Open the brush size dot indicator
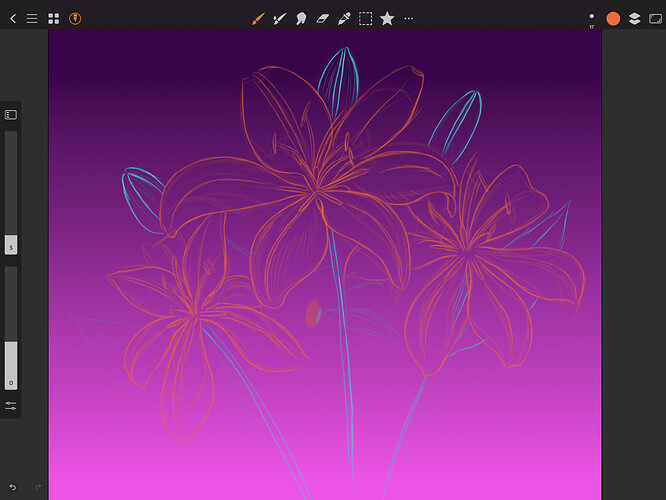 (592, 19)
